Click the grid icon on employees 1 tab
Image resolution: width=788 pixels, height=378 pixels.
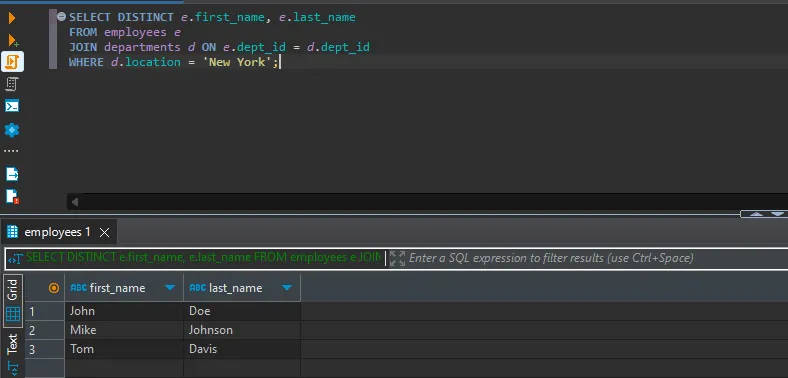[13, 232]
